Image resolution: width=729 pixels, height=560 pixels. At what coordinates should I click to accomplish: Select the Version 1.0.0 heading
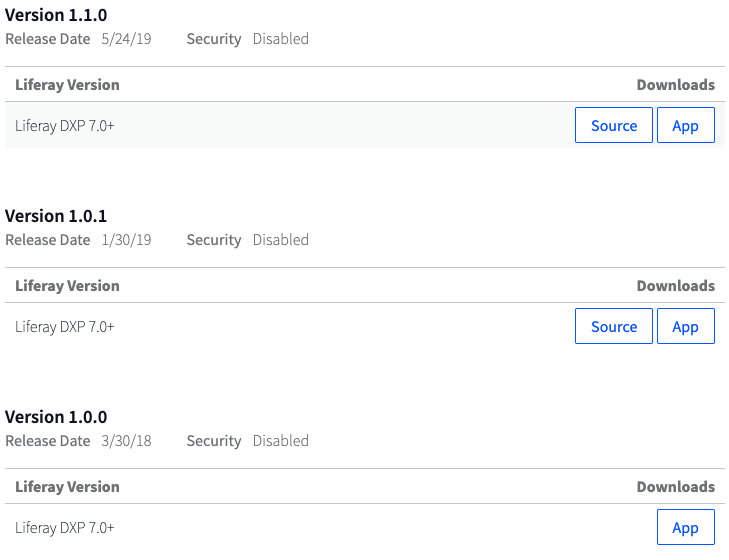[x=56, y=417]
